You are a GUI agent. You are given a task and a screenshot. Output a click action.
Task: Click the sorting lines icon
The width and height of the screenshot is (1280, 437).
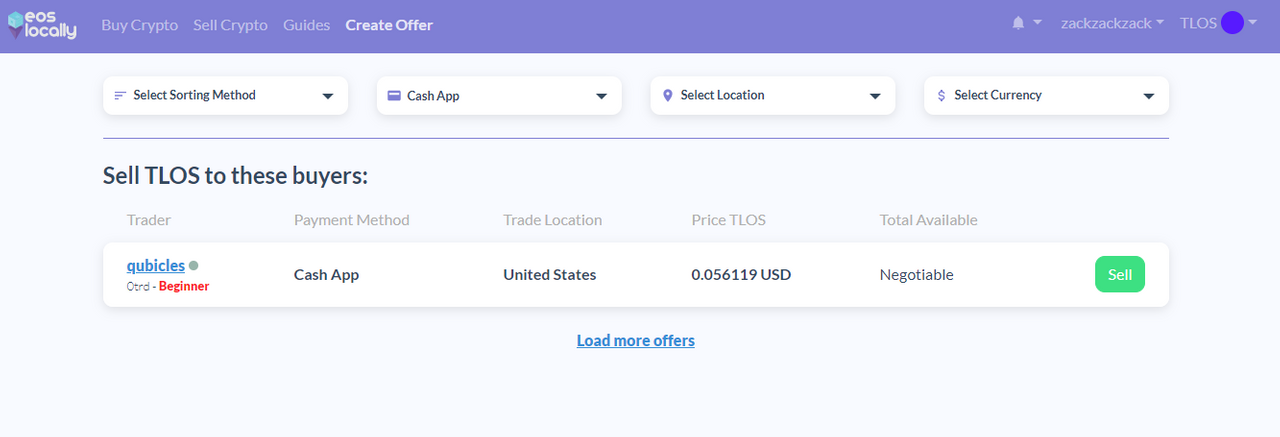tap(120, 96)
